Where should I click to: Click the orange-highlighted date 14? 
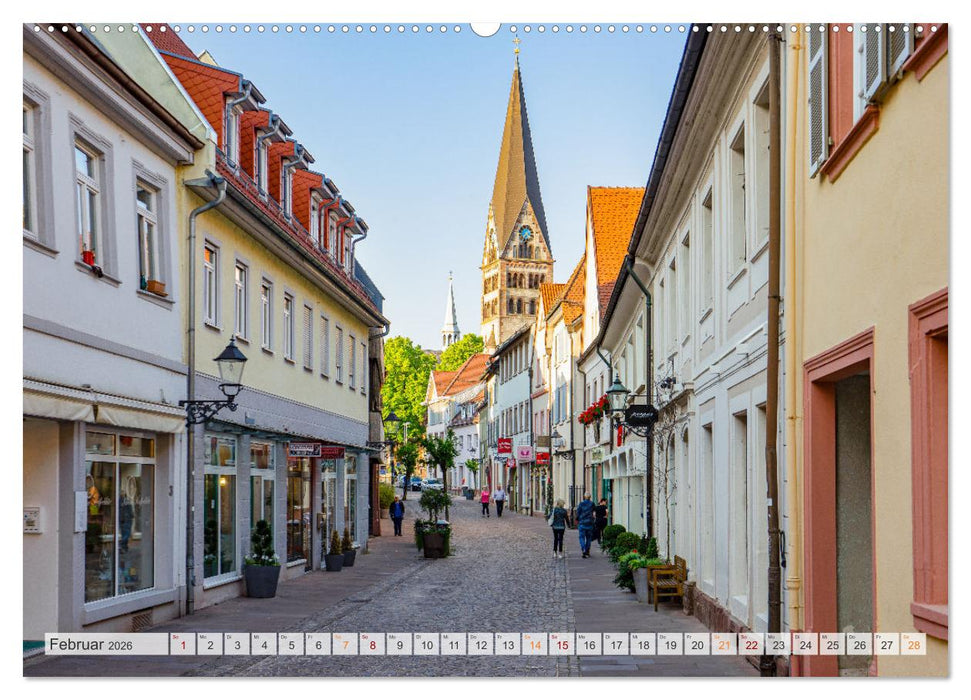pyautogui.click(x=534, y=647)
